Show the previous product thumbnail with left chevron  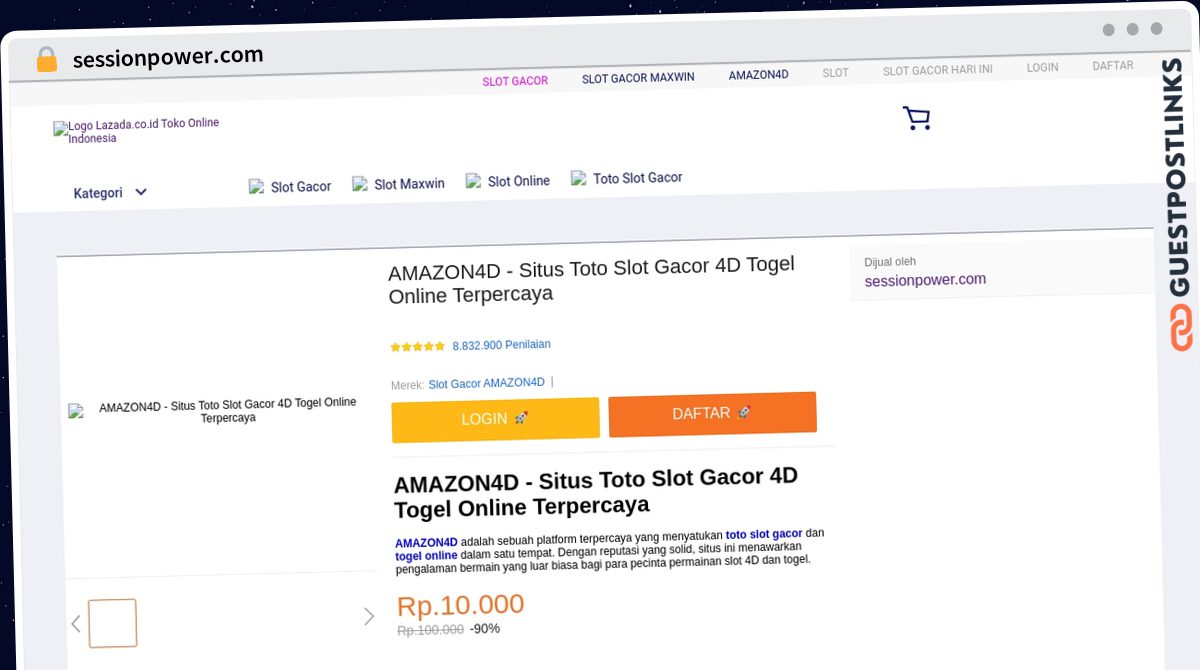pyautogui.click(x=76, y=624)
